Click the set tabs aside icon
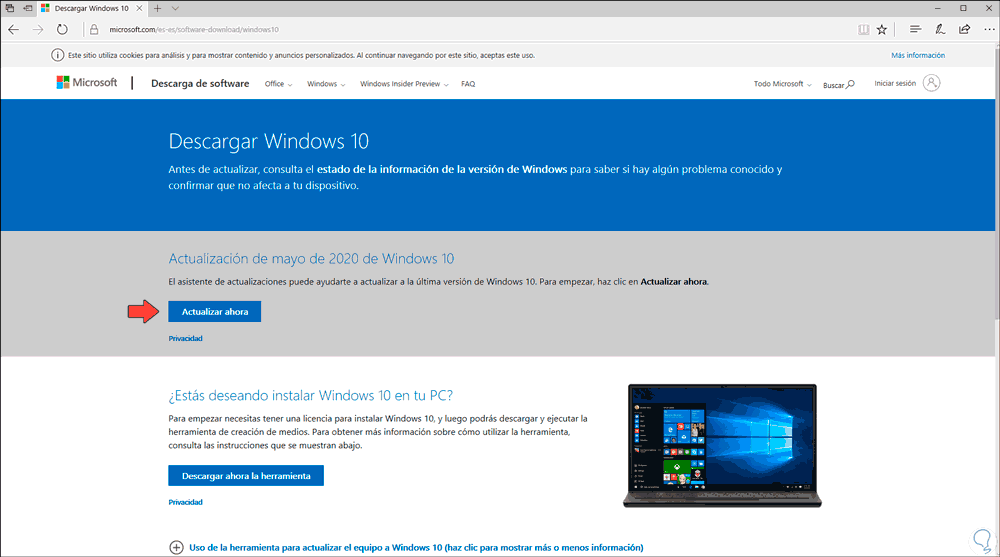 pyautogui.click(x=27, y=8)
